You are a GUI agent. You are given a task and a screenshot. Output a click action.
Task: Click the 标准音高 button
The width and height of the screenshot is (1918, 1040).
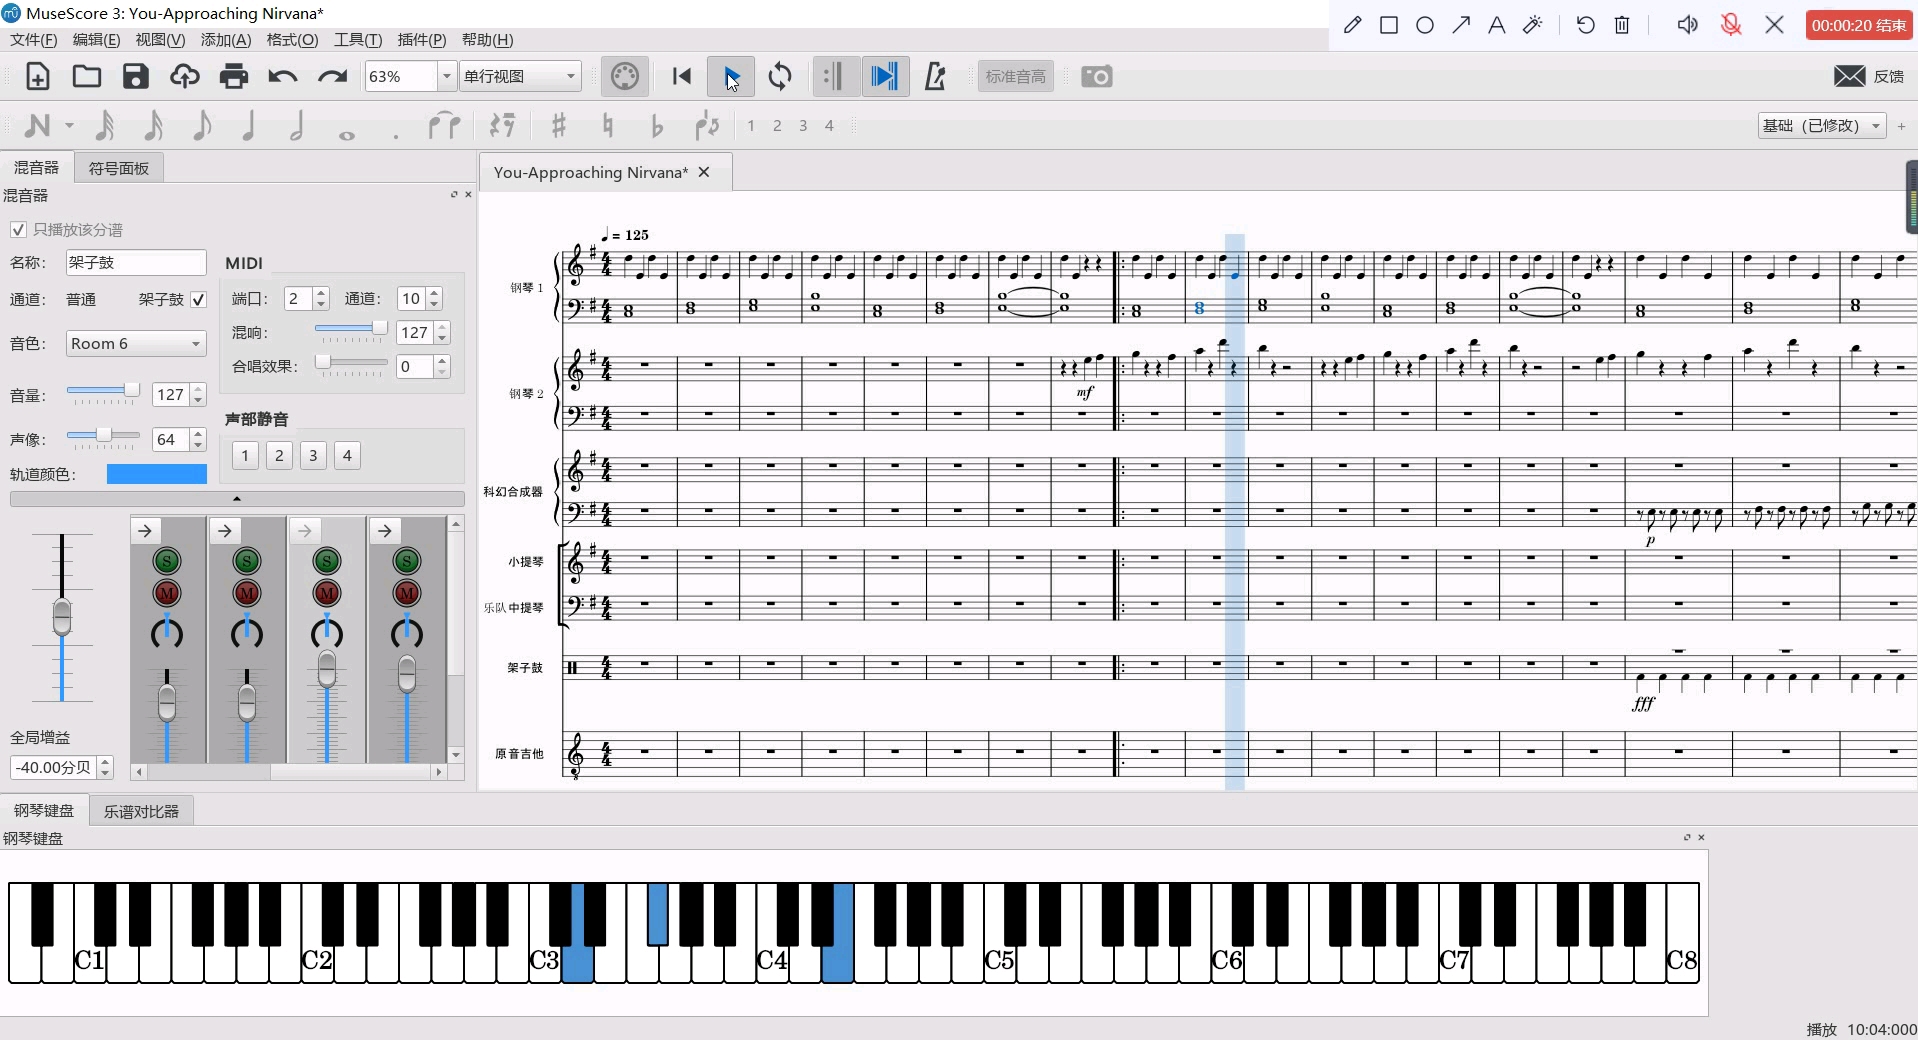pos(1014,76)
